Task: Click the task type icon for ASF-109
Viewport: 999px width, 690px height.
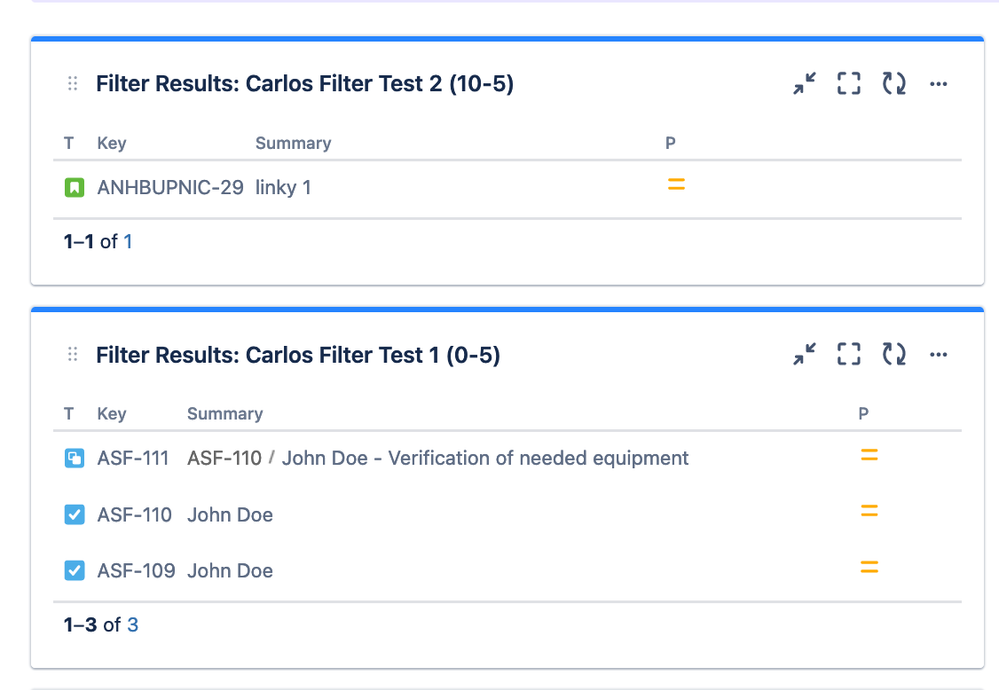Action: (x=74, y=571)
